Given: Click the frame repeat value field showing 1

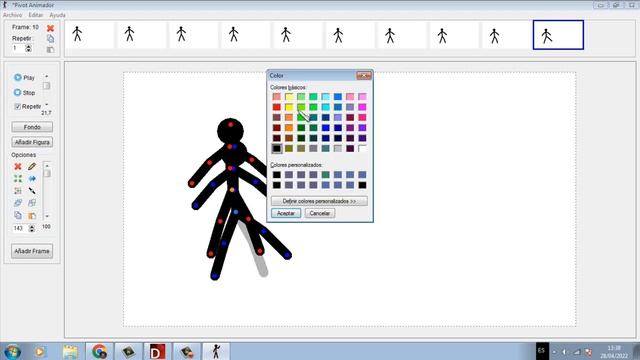Looking at the screenshot, I should 18,49.
